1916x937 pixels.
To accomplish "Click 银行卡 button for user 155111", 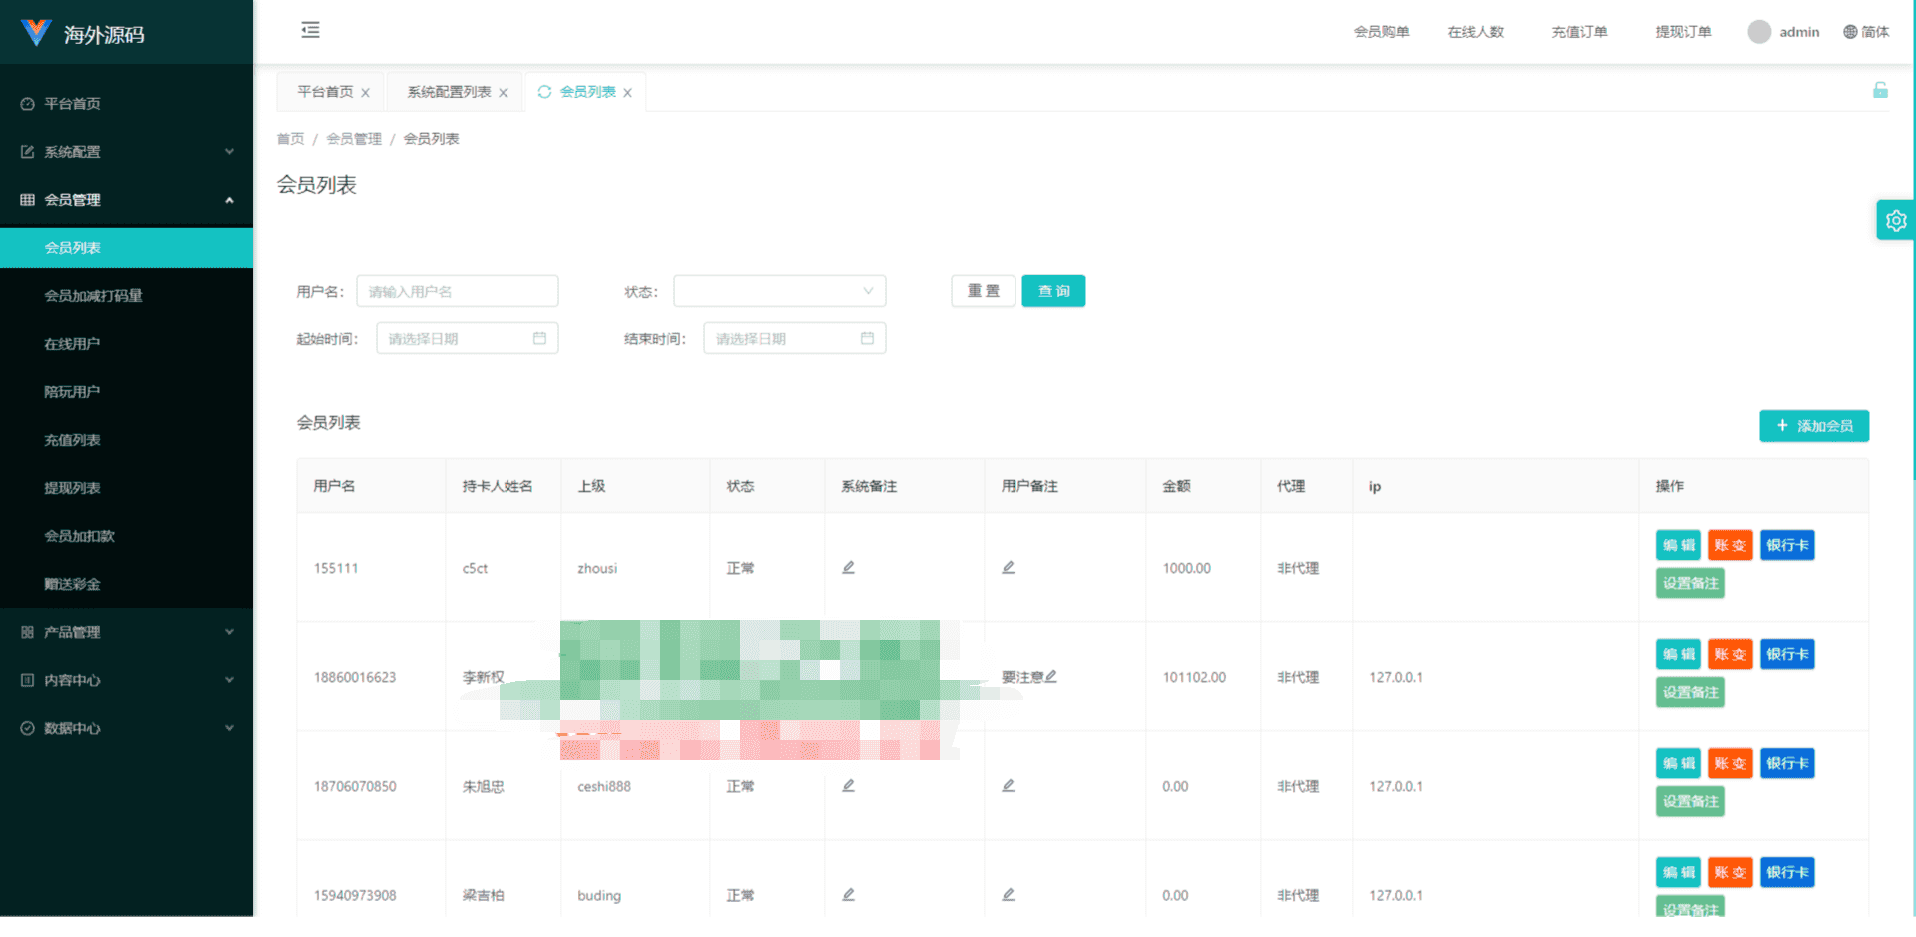I will coord(1787,545).
